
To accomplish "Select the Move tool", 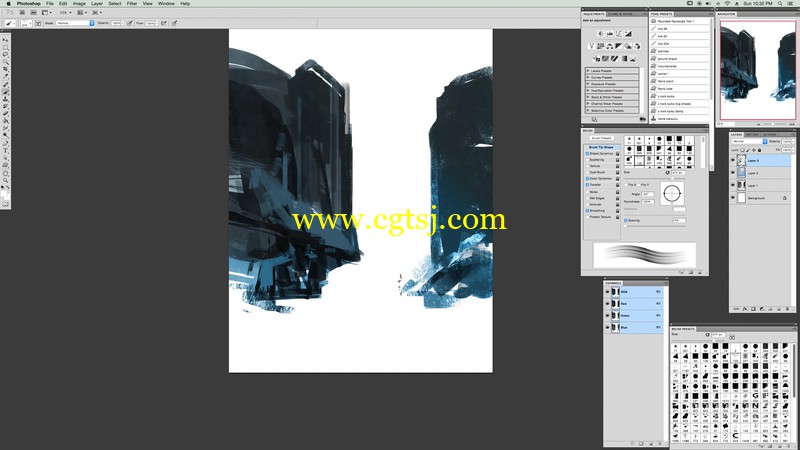I will pos(6,40).
